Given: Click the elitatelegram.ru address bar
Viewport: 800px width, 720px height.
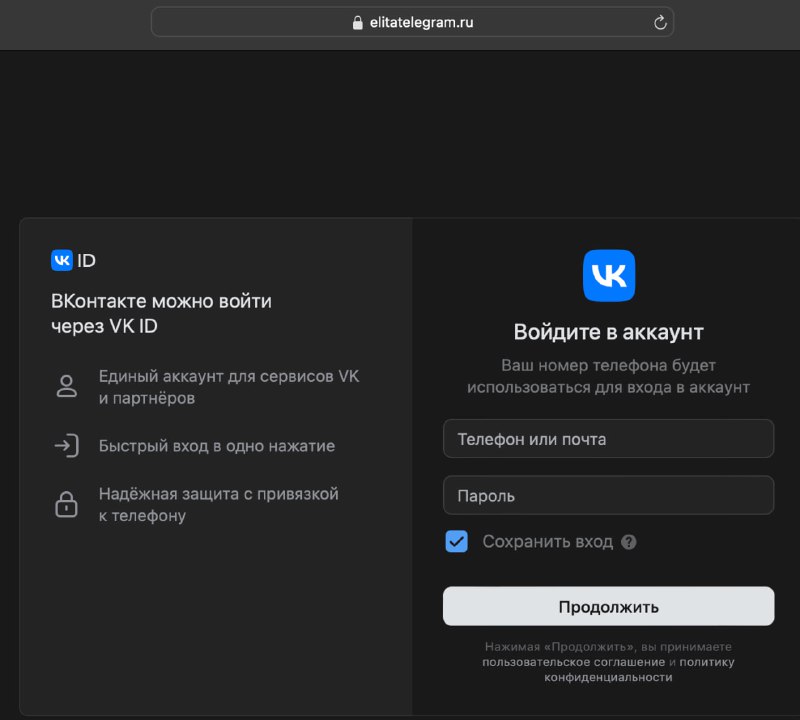Looking at the screenshot, I should point(412,22).
